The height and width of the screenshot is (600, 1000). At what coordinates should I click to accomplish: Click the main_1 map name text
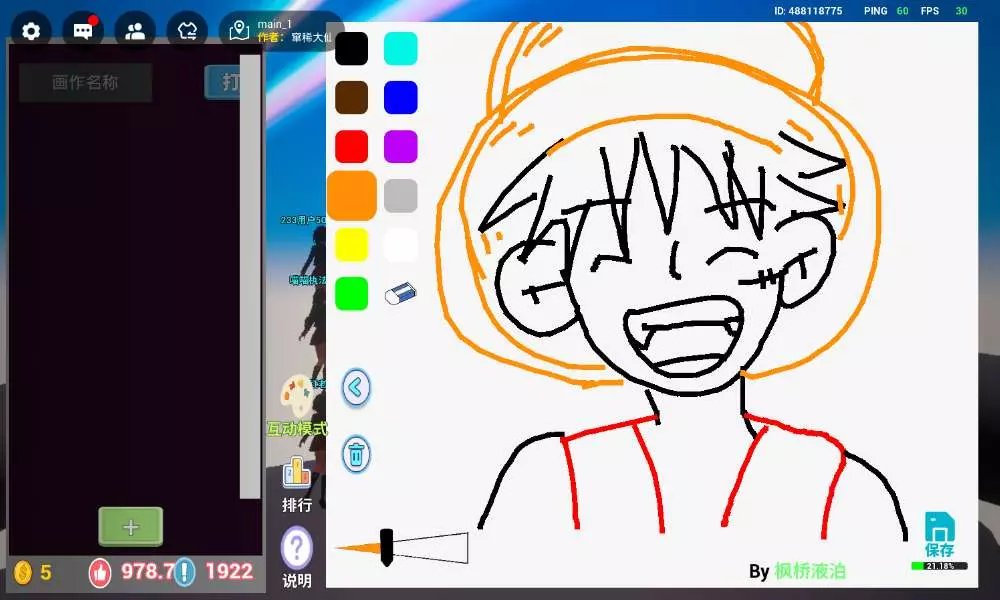[274, 24]
